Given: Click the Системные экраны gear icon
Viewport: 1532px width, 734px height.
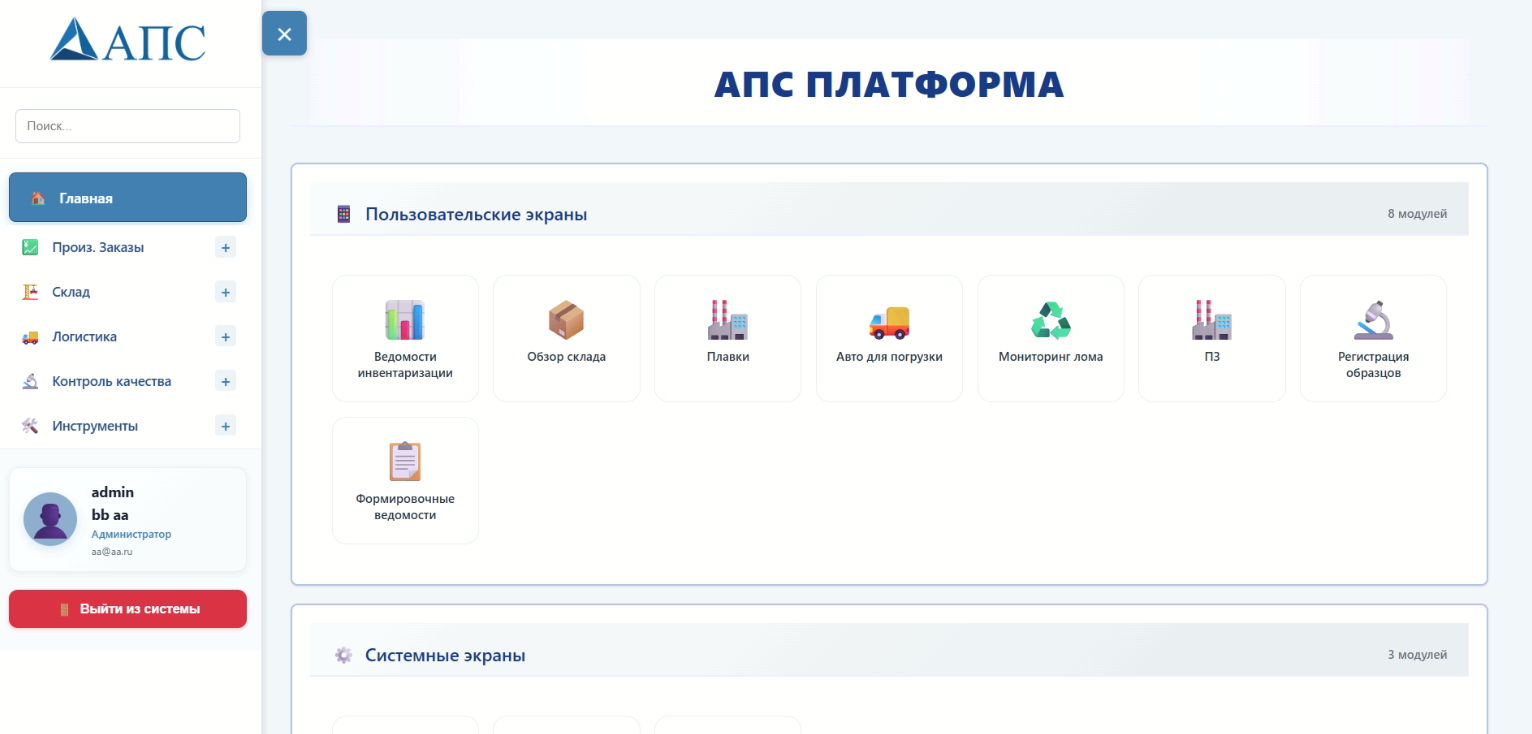Looking at the screenshot, I should (x=344, y=655).
